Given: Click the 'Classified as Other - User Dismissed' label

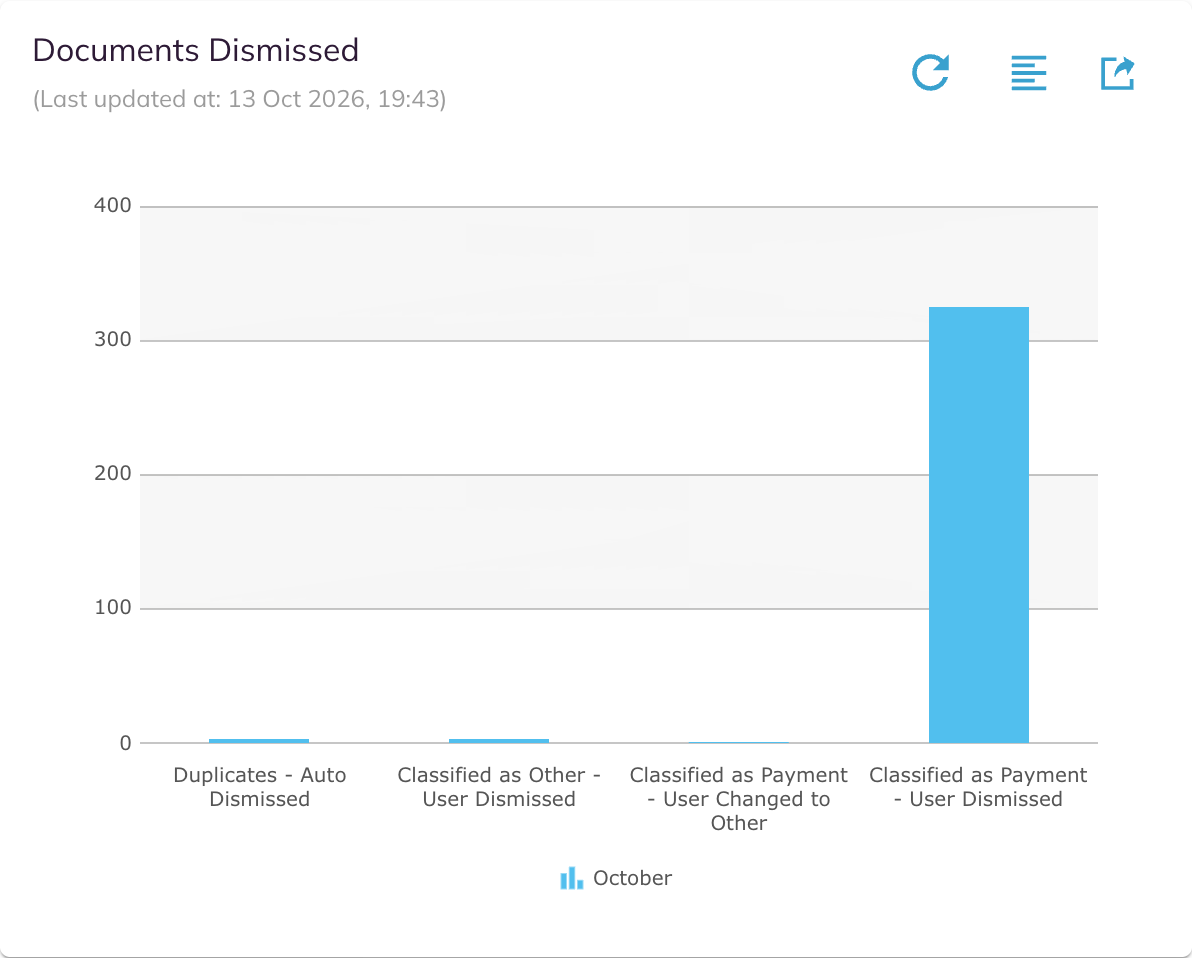Looking at the screenshot, I should (499, 787).
